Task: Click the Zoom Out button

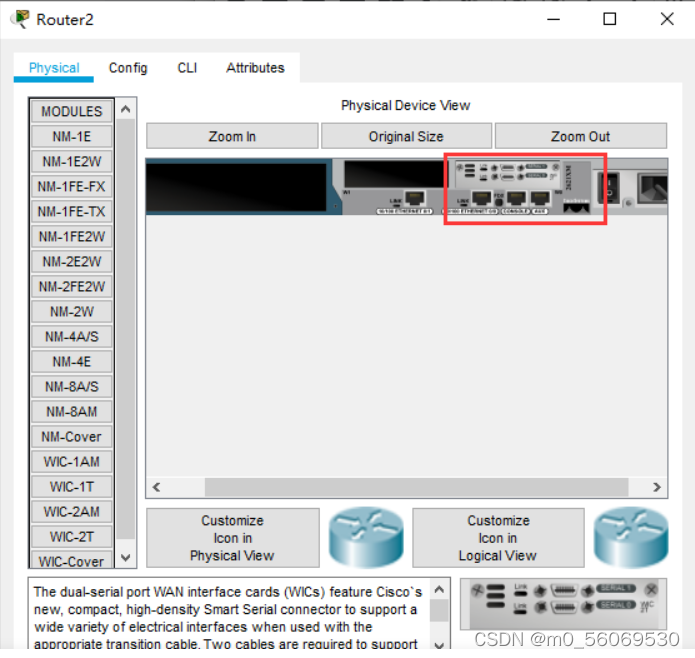Action: [x=581, y=136]
